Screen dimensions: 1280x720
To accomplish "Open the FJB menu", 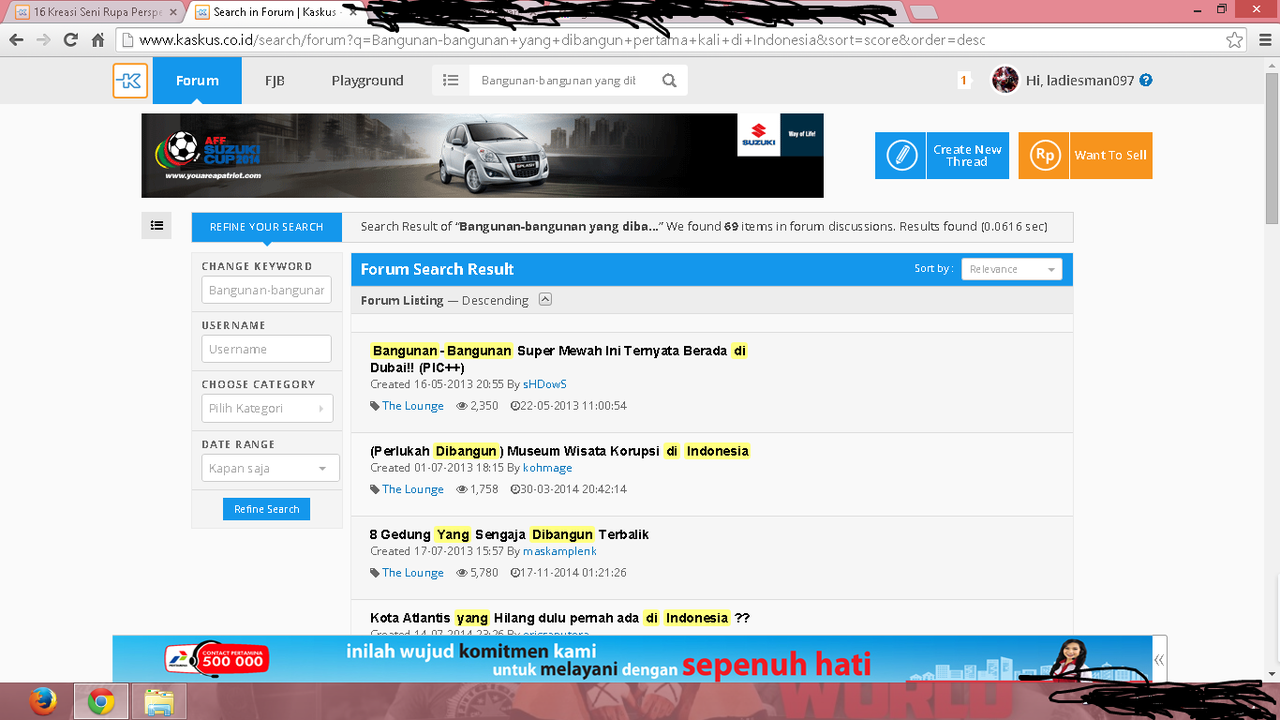I will pos(275,81).
